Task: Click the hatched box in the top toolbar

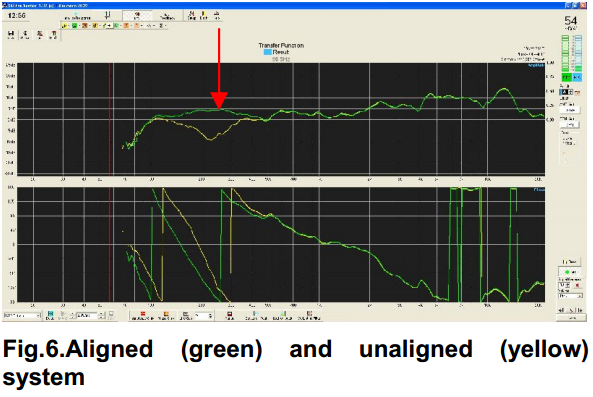Action: pyautogui.click(x=137, y=16)
